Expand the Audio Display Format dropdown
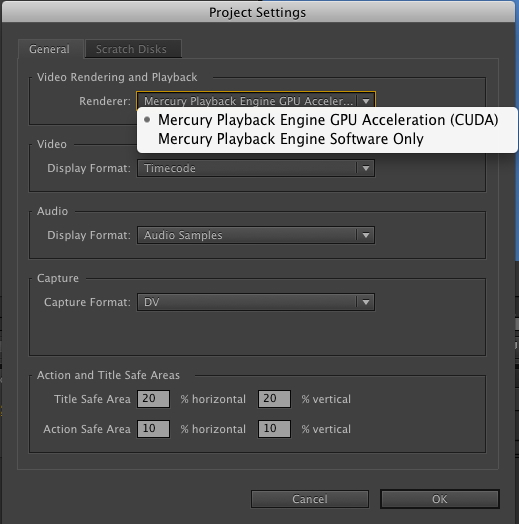 click(256, 235)
